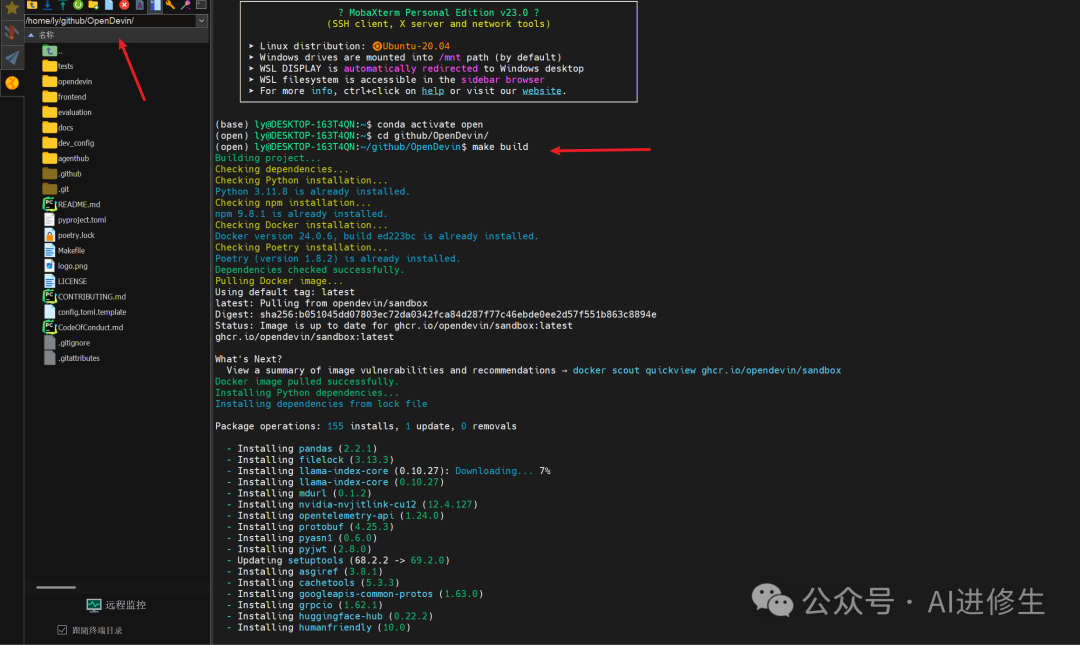The height and width of the screenshot is (645, 1080).
Task: Expand the remote path dropdown arrow
Action: click(x=201, y=21)
